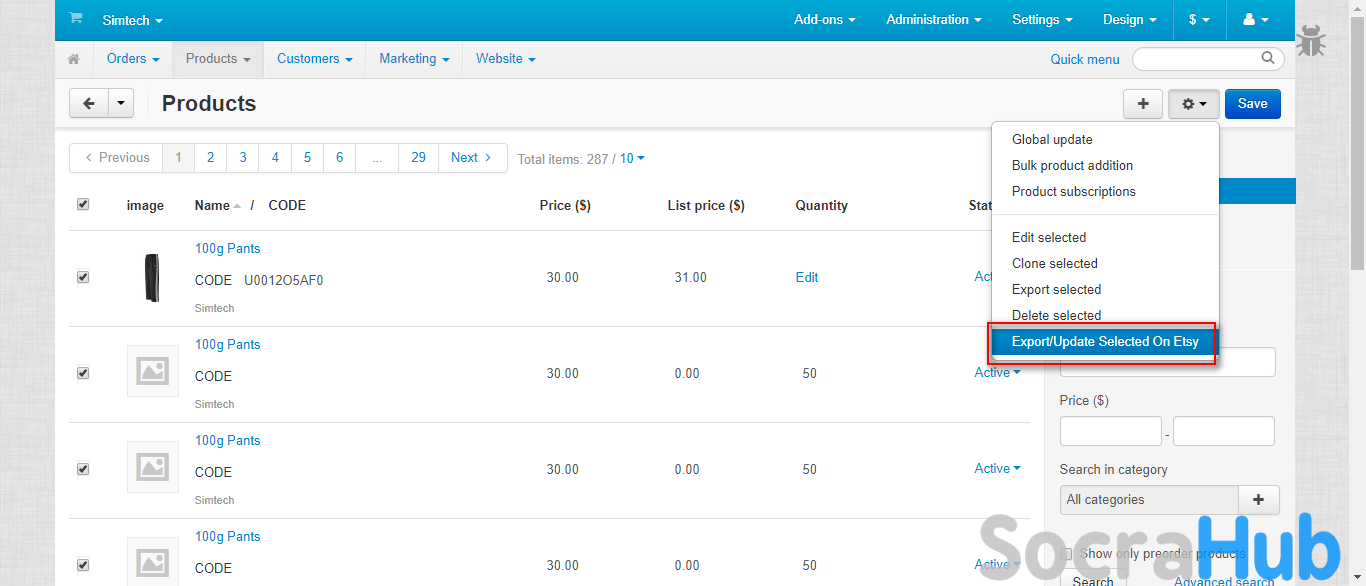
Task: Open the user account icon menu
Action: click(x=1255, y=19)
